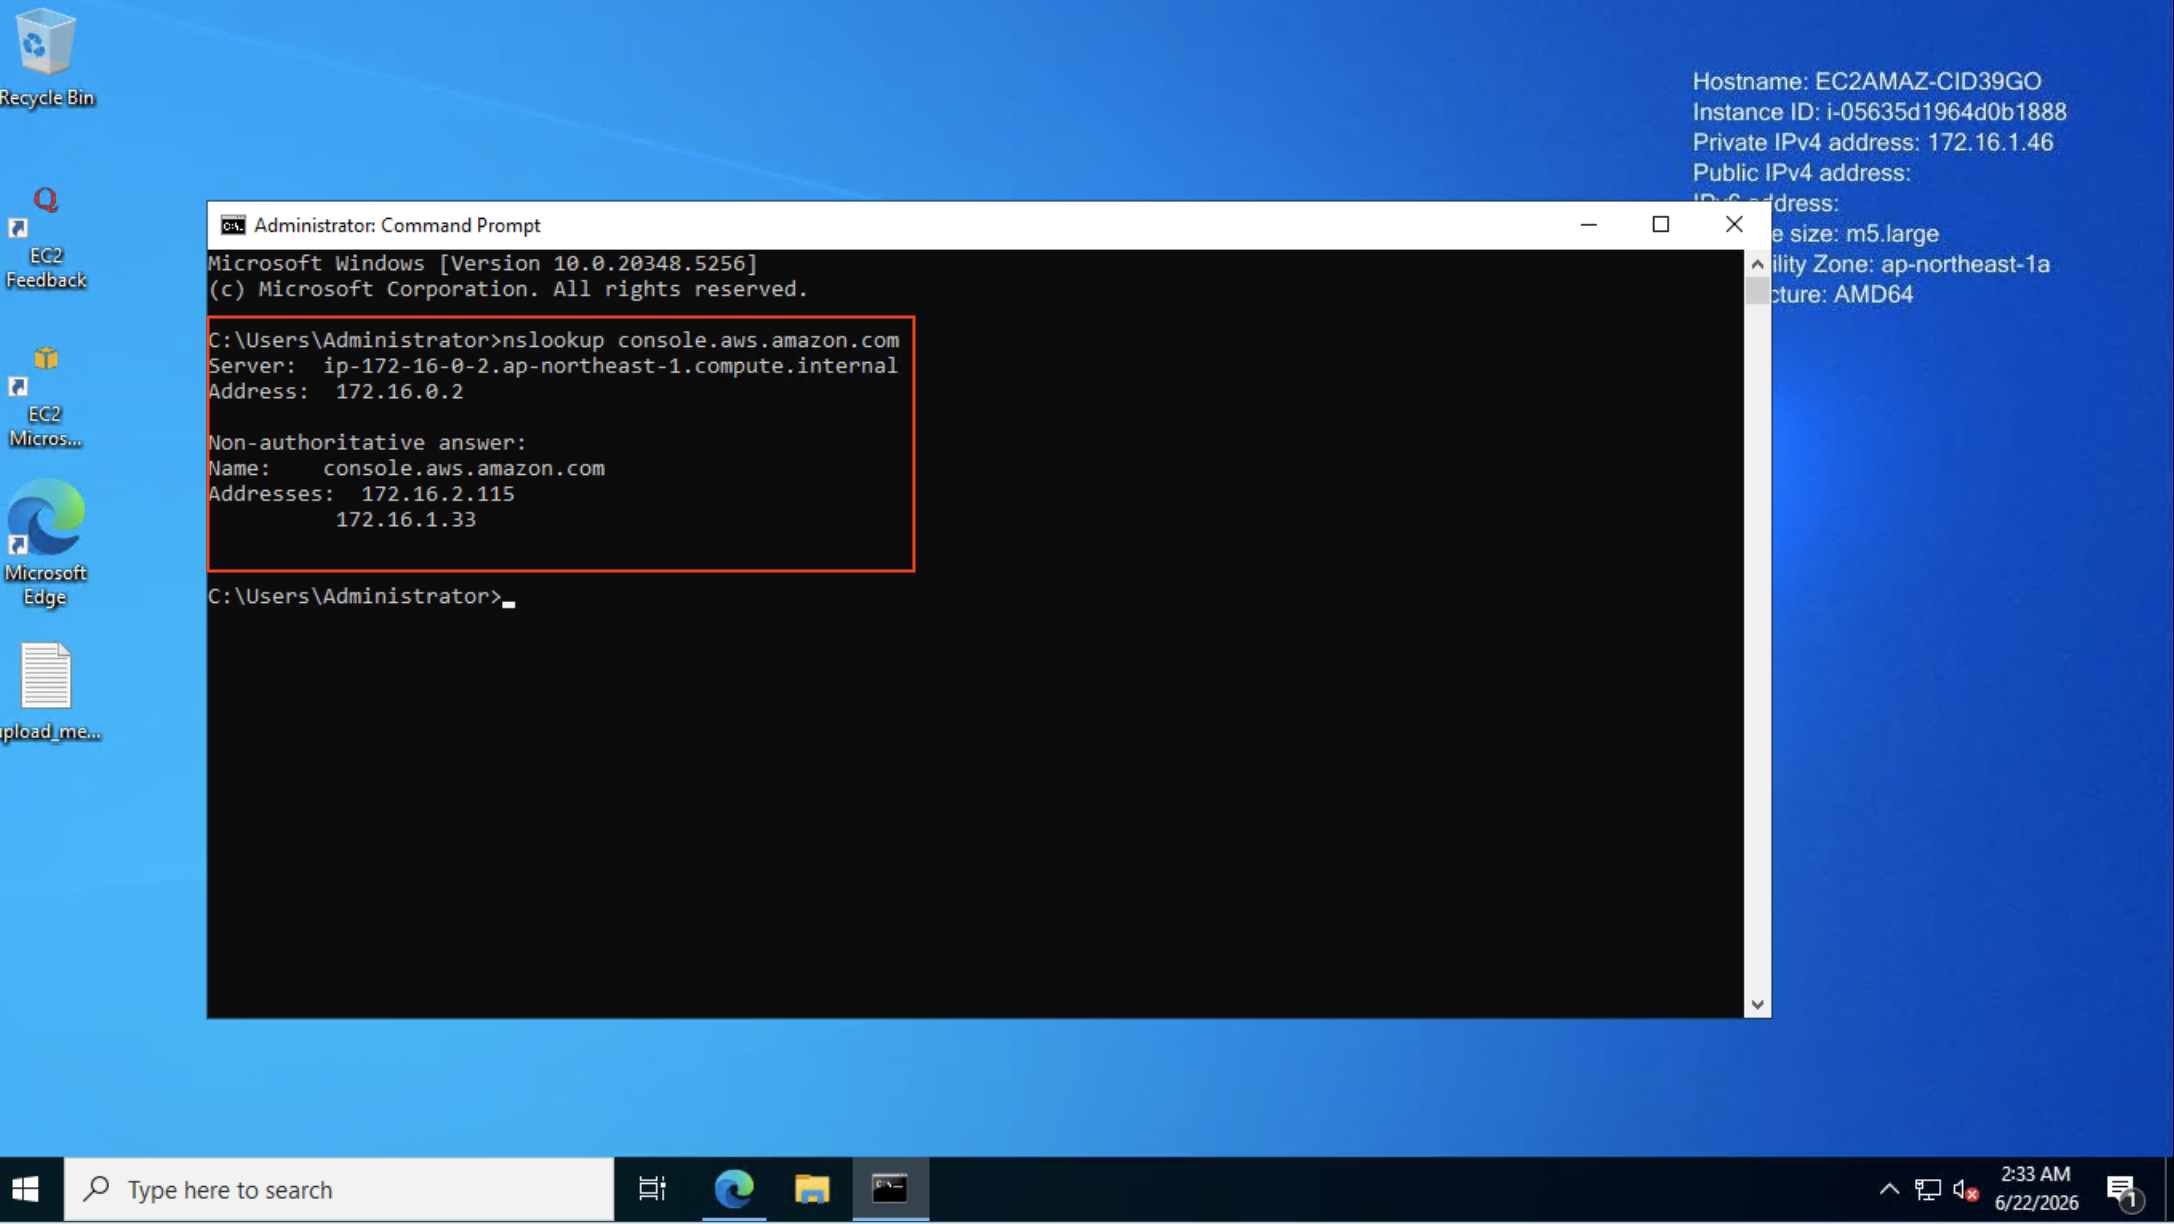The height and width of the screenshot is (1224, 2174).
Task: Click the empty C:\Users\Administrator prompt line
Action: tap(361, 597)
